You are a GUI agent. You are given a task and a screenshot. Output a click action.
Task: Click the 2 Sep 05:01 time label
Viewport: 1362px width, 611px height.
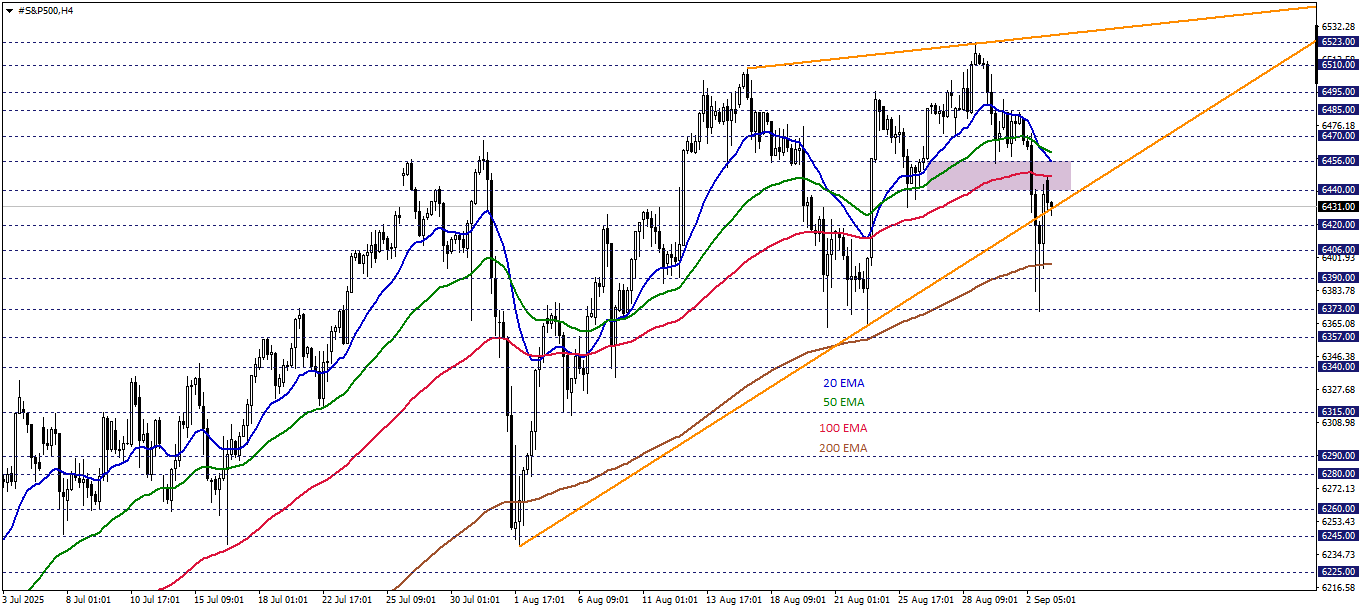pos(1051,600)
